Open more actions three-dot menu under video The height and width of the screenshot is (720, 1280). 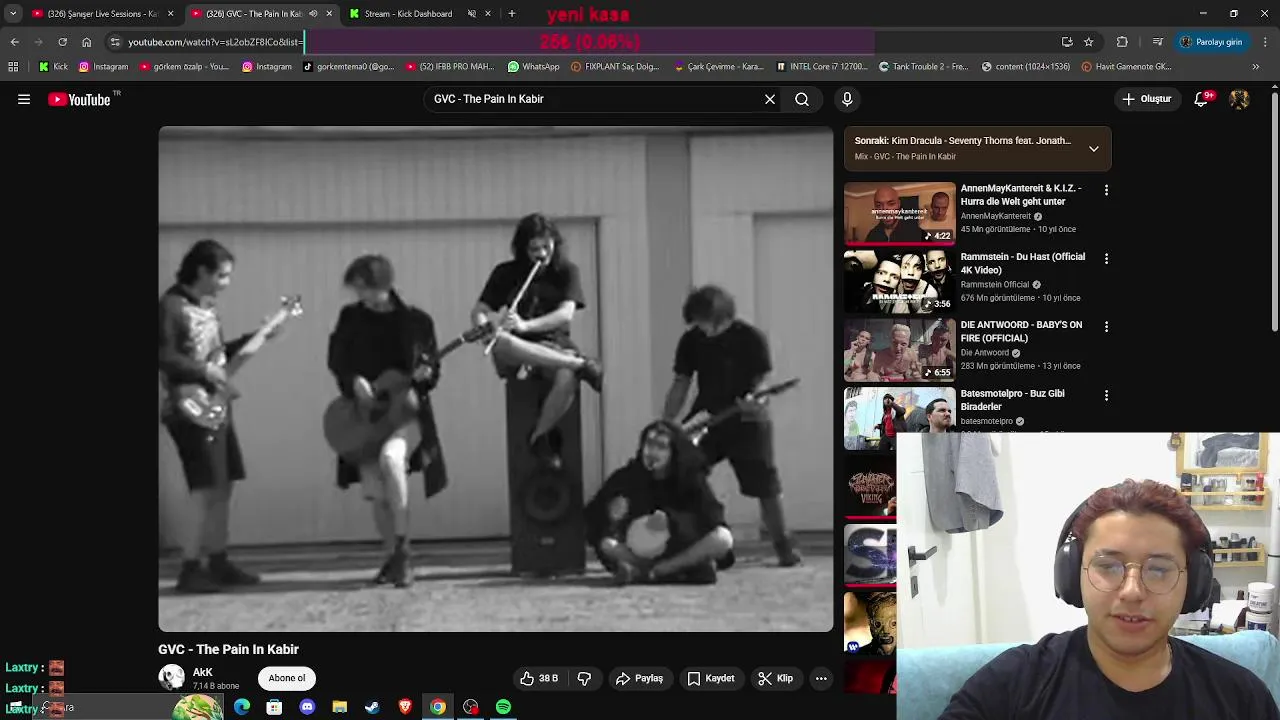[x=821, y=678]
